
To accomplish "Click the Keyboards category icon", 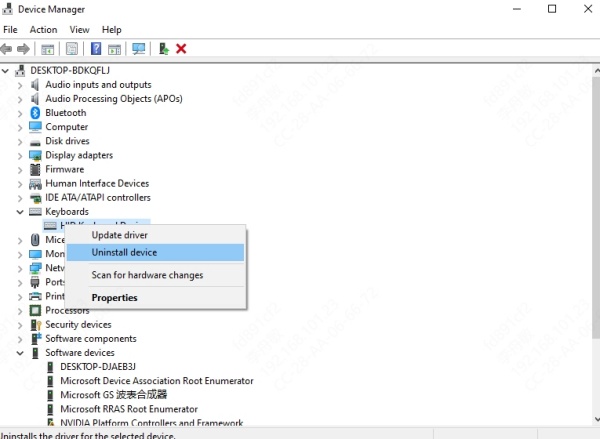I will [x=35, y=212].
